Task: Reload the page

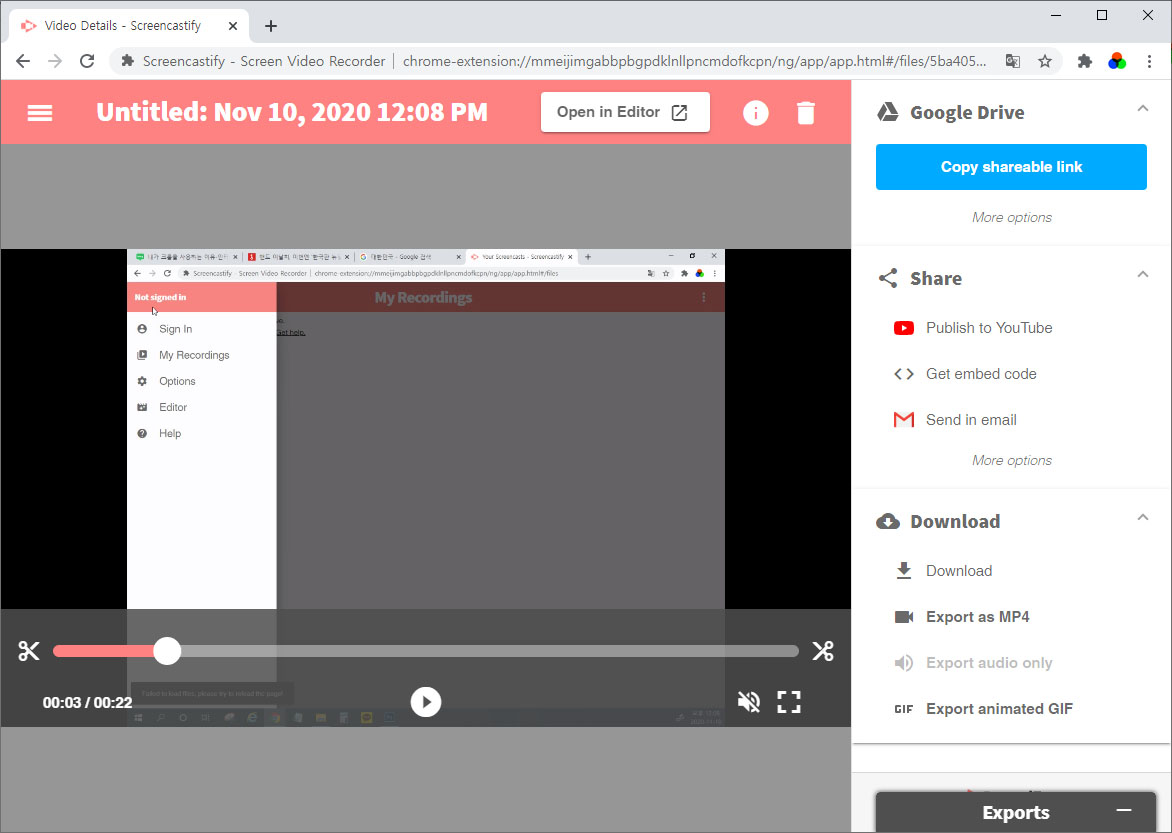Action: [87, 61]
